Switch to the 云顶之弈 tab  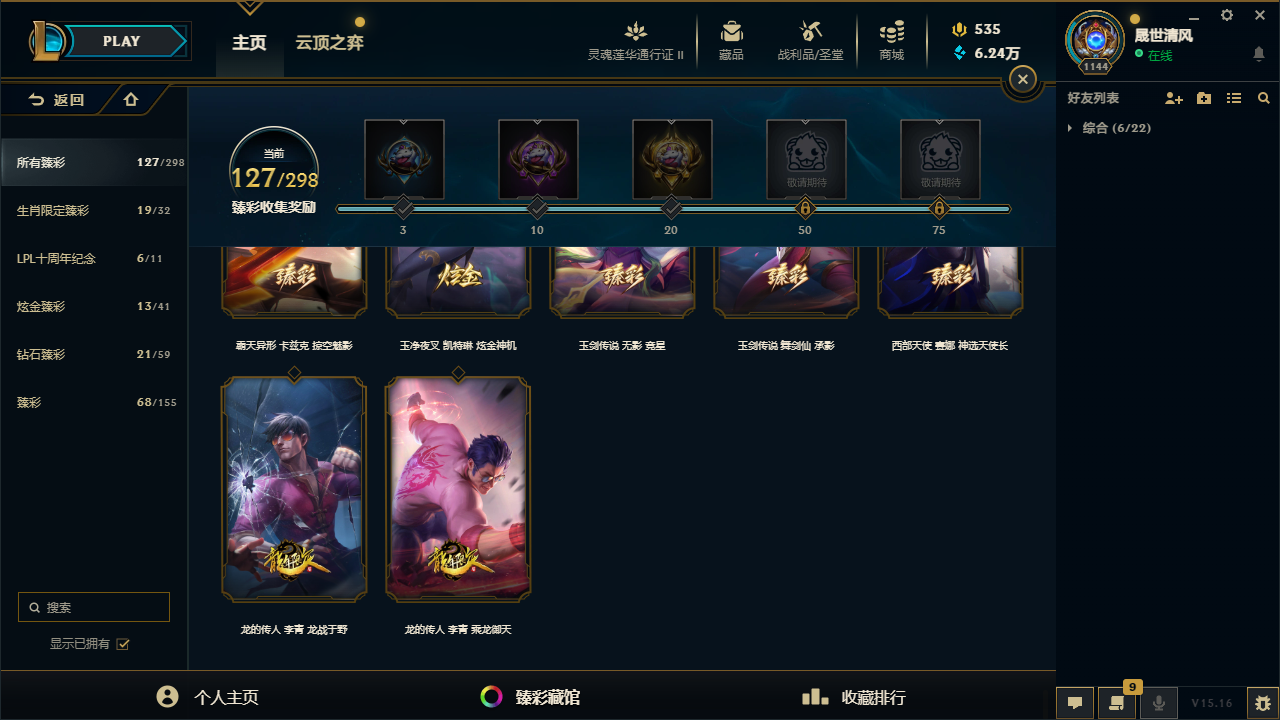pos(329,43)
